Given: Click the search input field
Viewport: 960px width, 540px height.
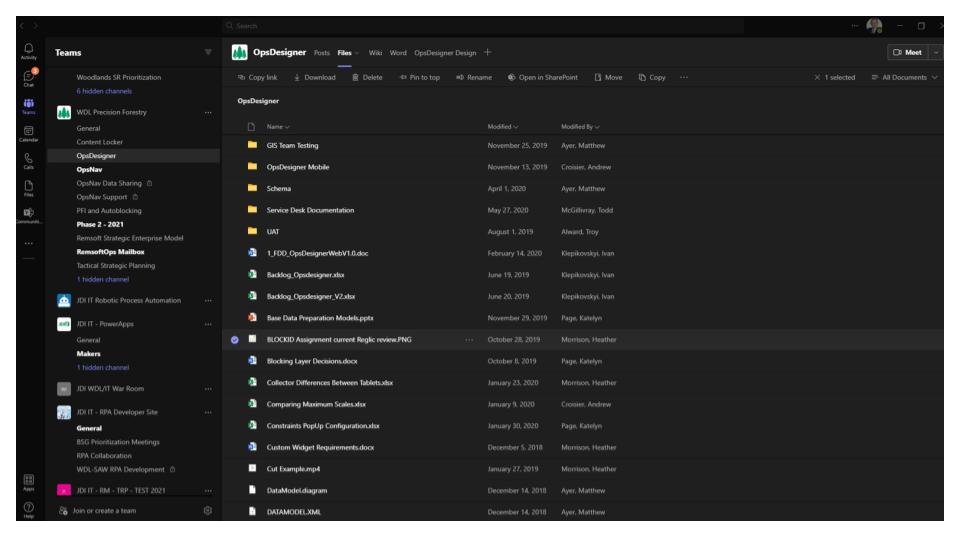Looking at the screenshot, I should pyautogui.click(x=484, y=26).
